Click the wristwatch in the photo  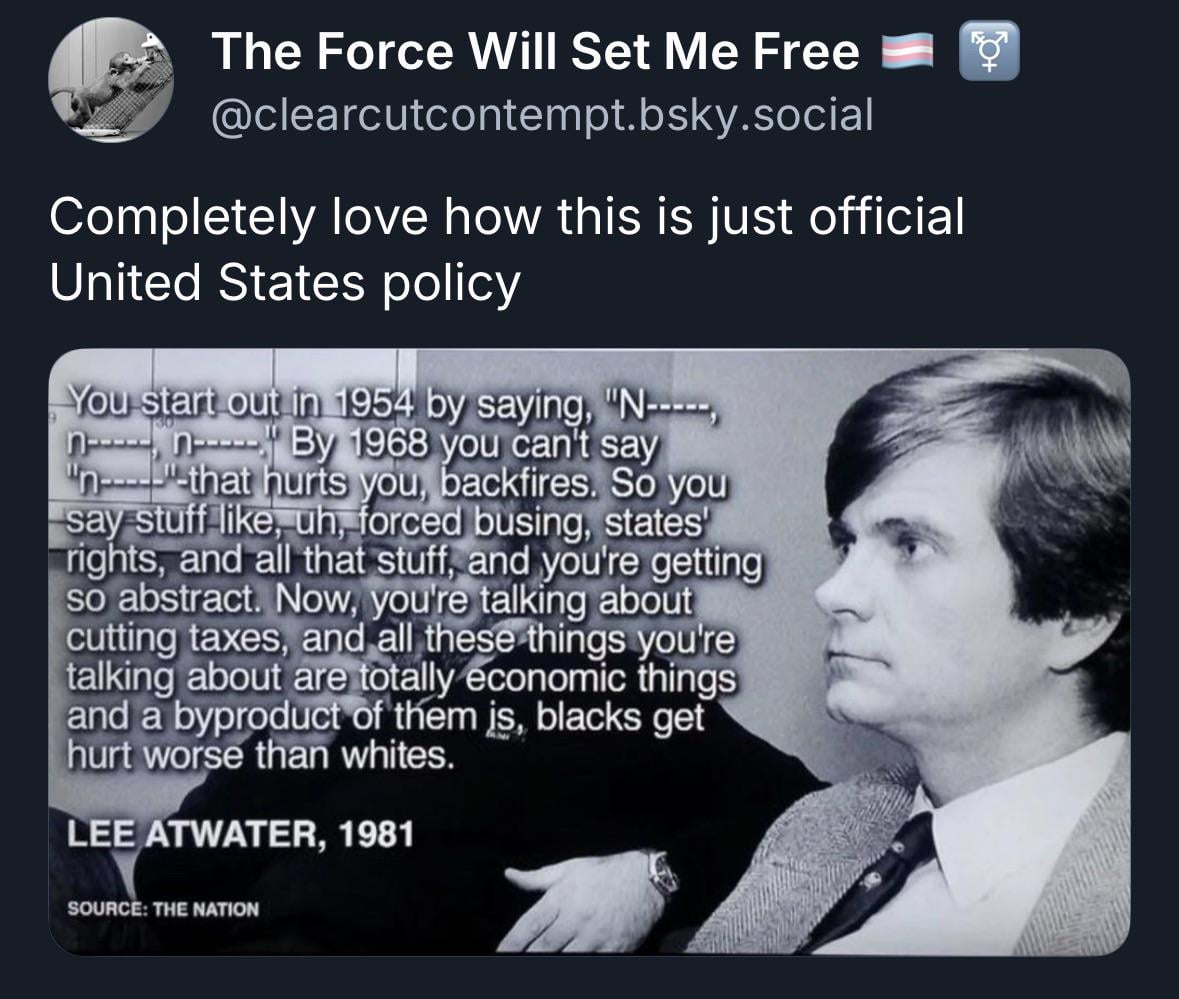(661, 872)
